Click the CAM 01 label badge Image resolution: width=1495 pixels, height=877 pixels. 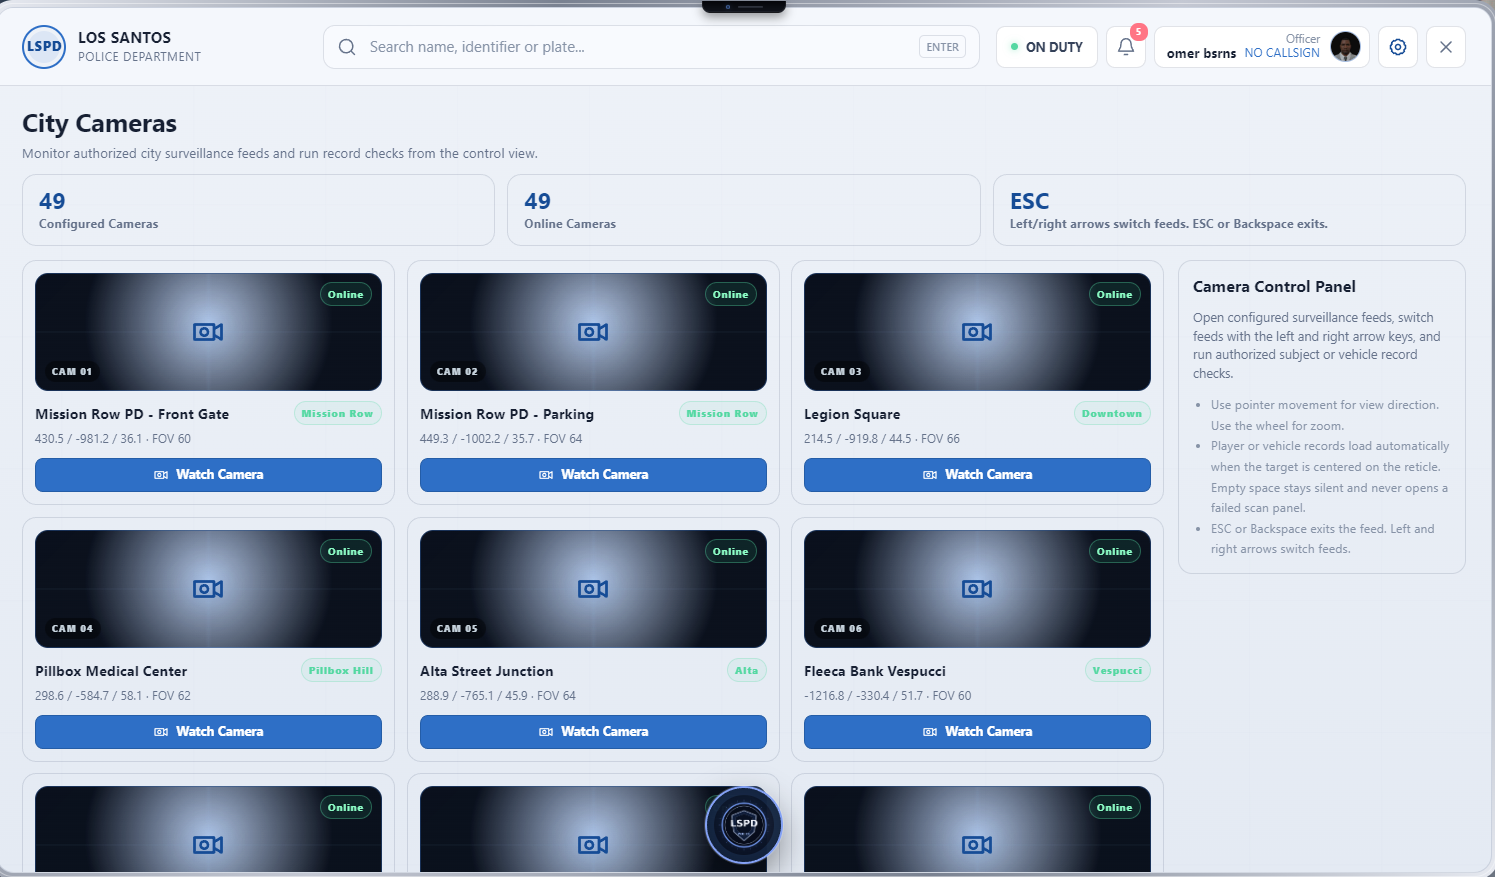(x=72, y=372)
